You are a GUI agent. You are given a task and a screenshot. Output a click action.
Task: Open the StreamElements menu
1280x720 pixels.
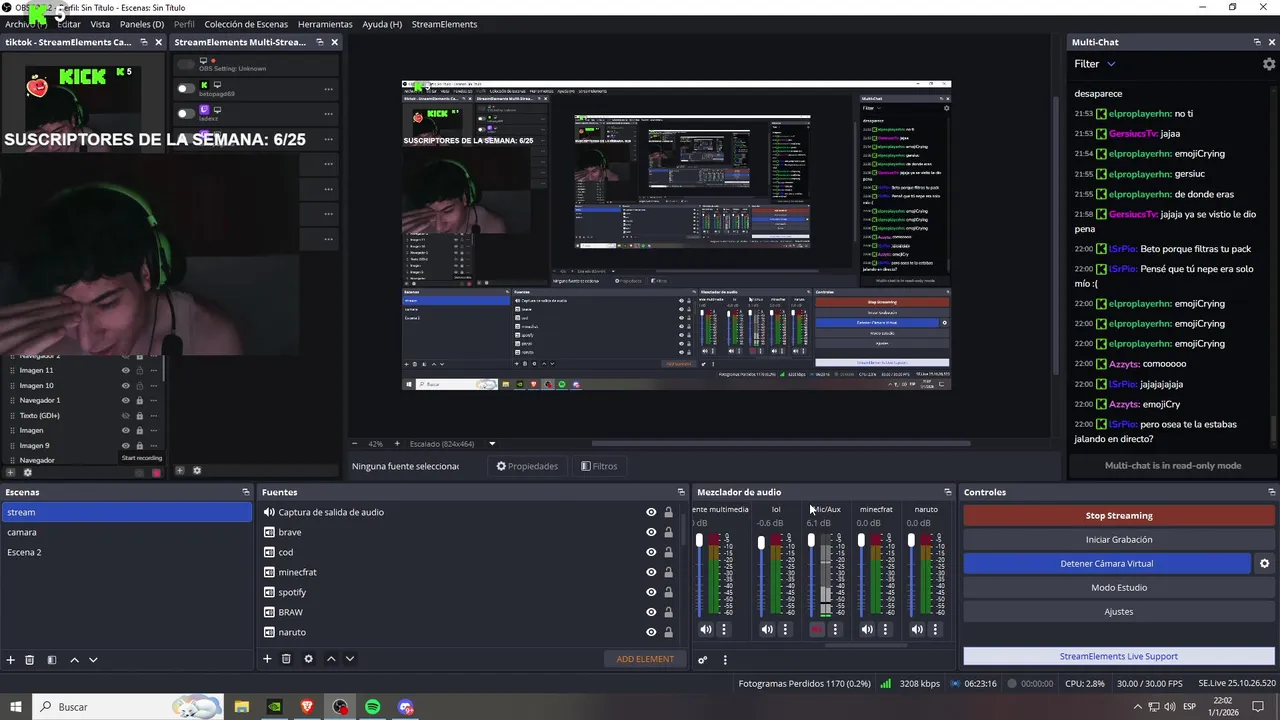point(444,24)
